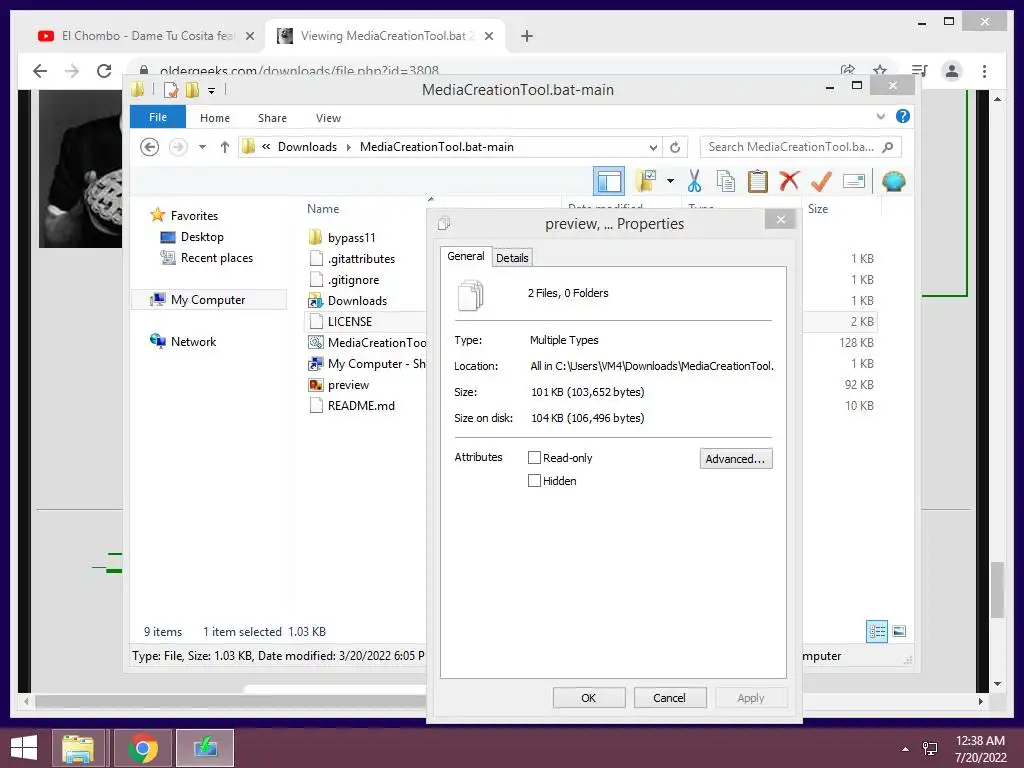
Task: Click the search magnifier icon in Explorer
Action: click(x=888, y=147)
